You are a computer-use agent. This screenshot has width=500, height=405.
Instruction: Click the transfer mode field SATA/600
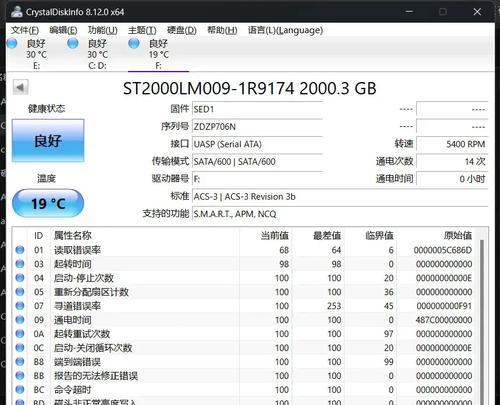coord(257,162)
